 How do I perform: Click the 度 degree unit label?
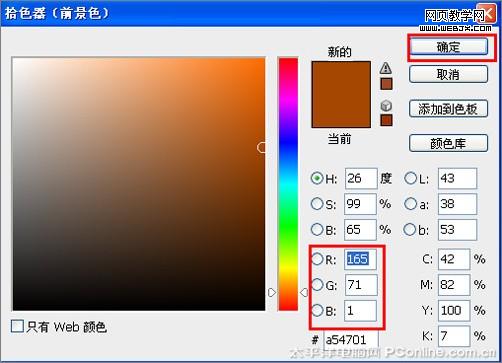[386, 179]
